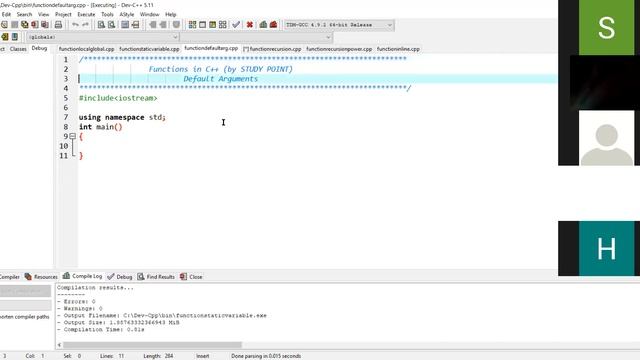Open the Help menu
The width and height of the screenshot is (640, 360).
171,14
